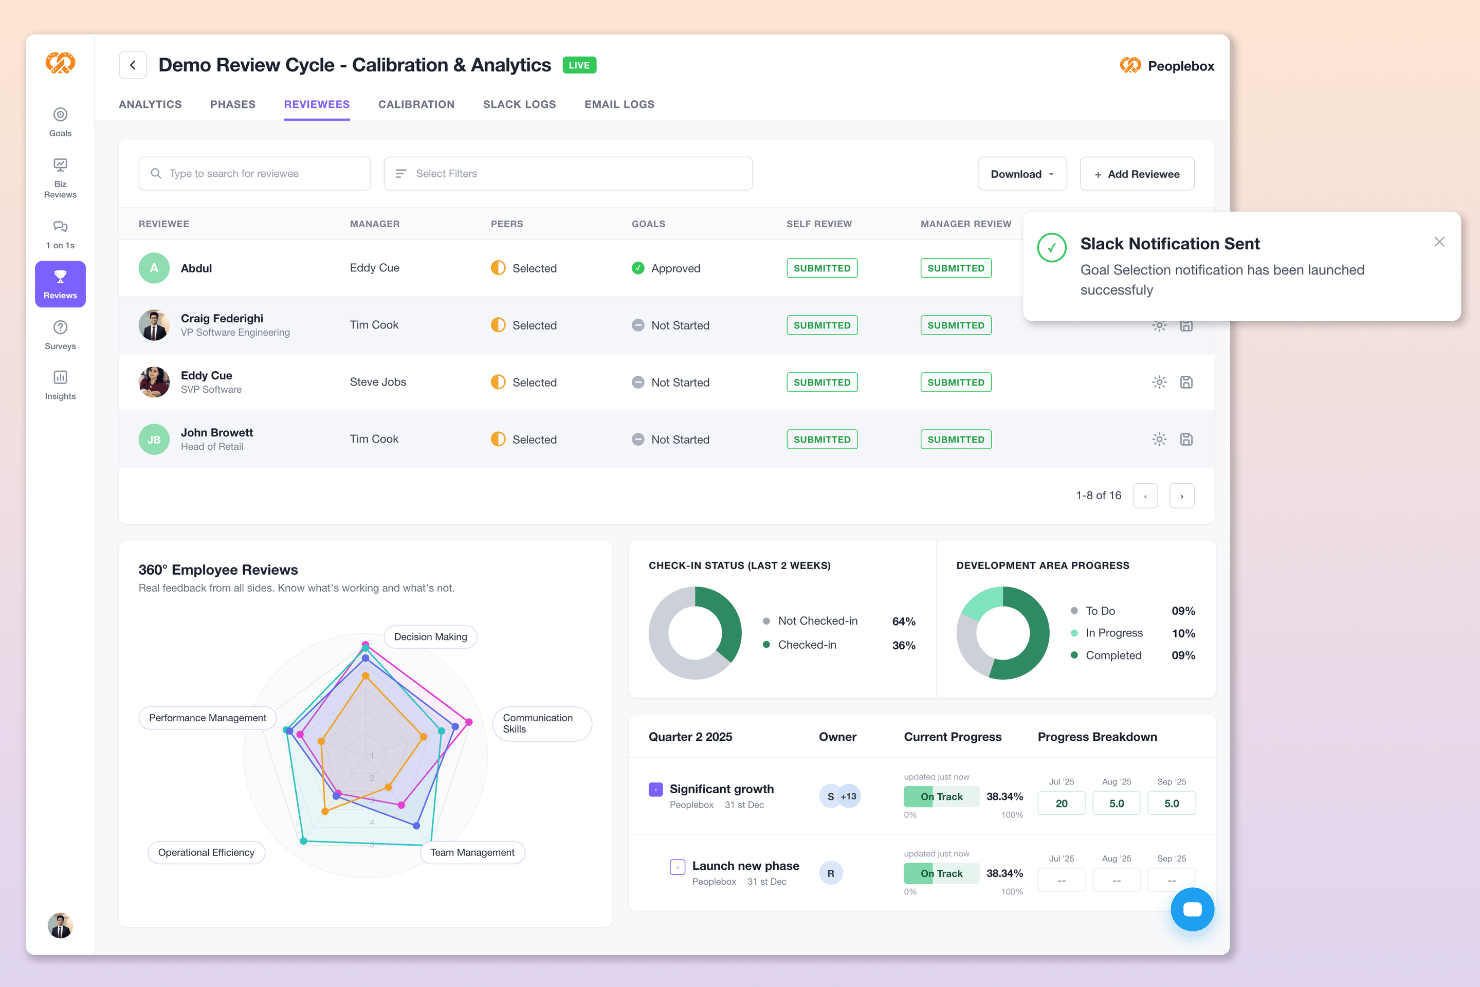
Task: Click Aug '25 value for Significant growth
Action: pos(1117,803)
